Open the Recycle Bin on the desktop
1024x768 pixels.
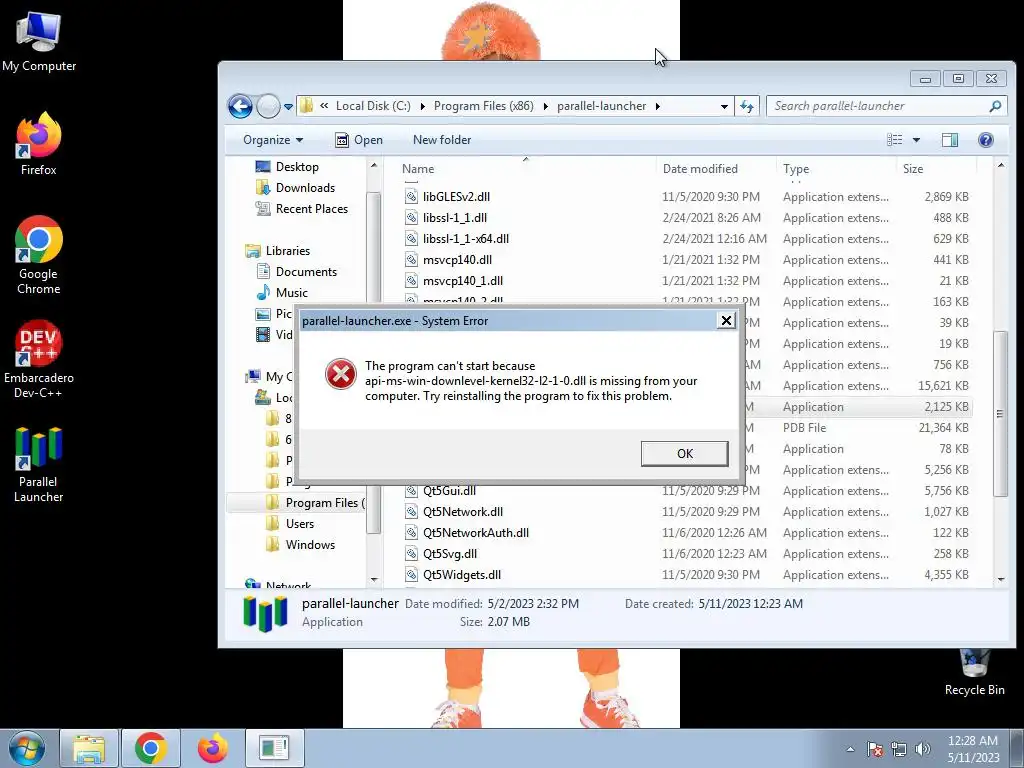point(974,673)
